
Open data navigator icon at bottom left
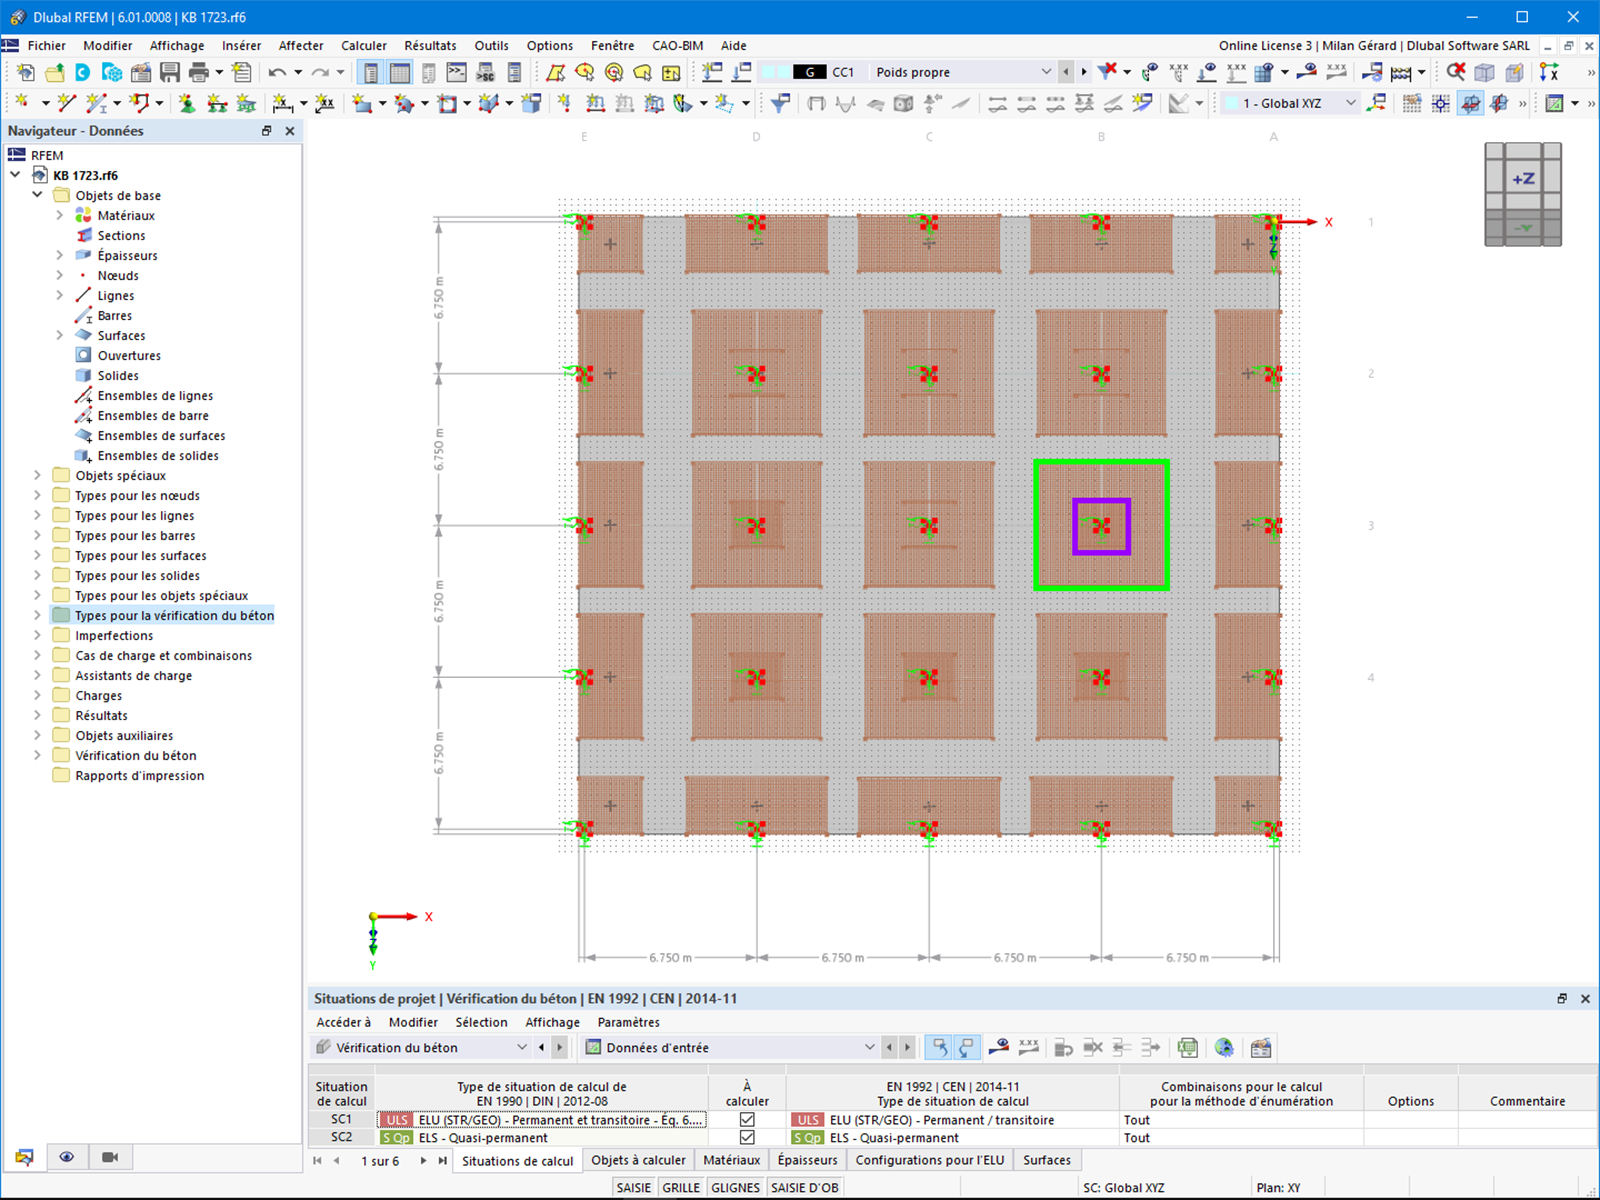[24, 1157]
